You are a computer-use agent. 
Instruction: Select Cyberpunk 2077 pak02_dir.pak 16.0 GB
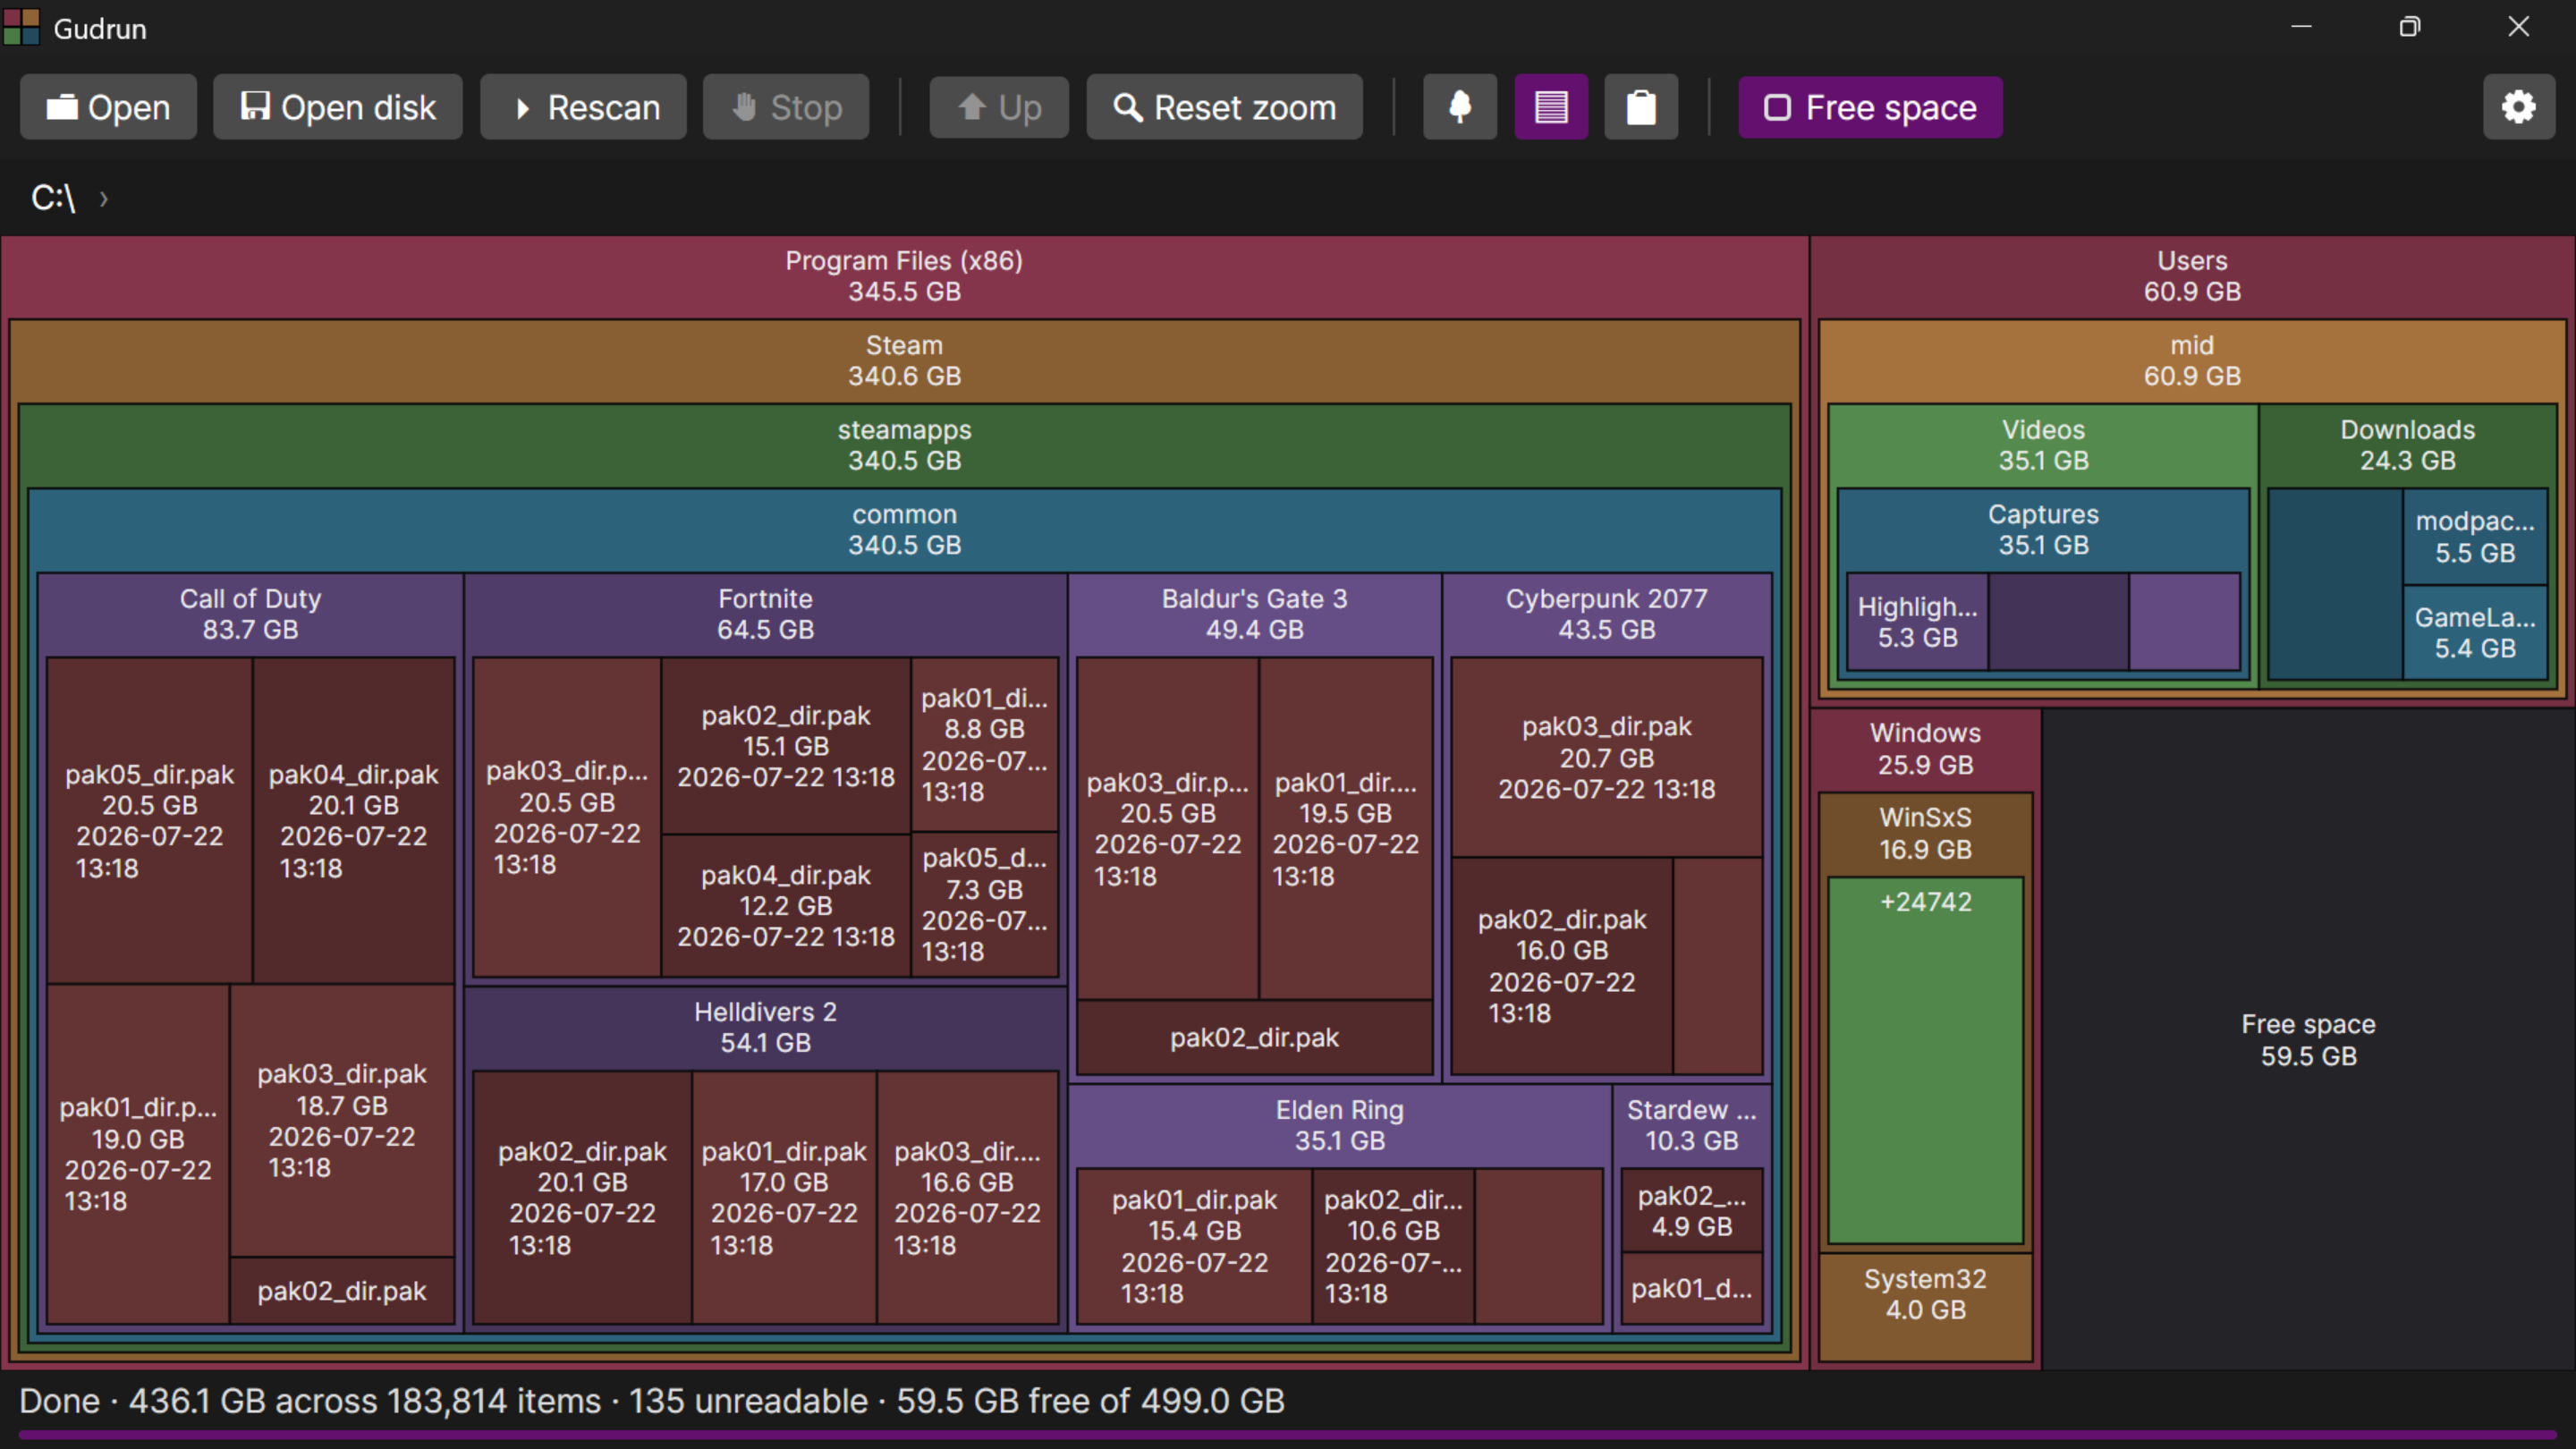(1561, 966)
